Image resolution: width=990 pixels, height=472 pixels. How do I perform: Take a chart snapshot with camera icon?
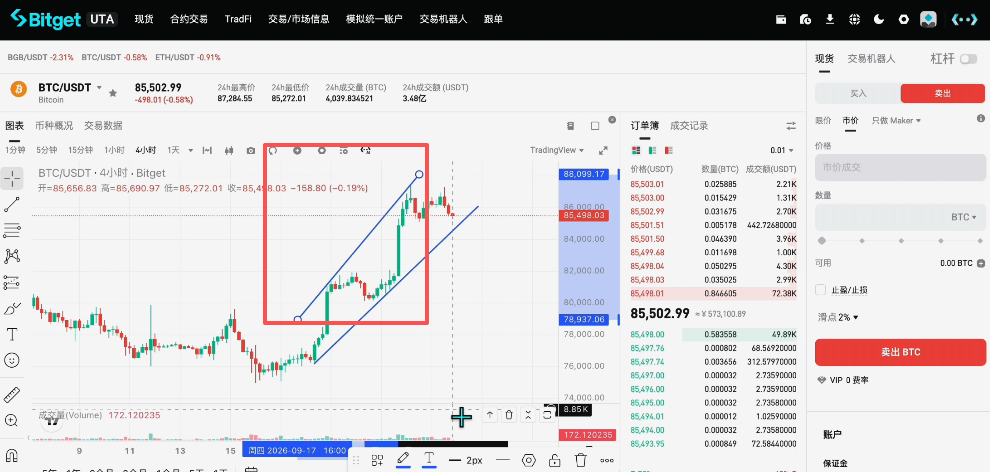251,150
